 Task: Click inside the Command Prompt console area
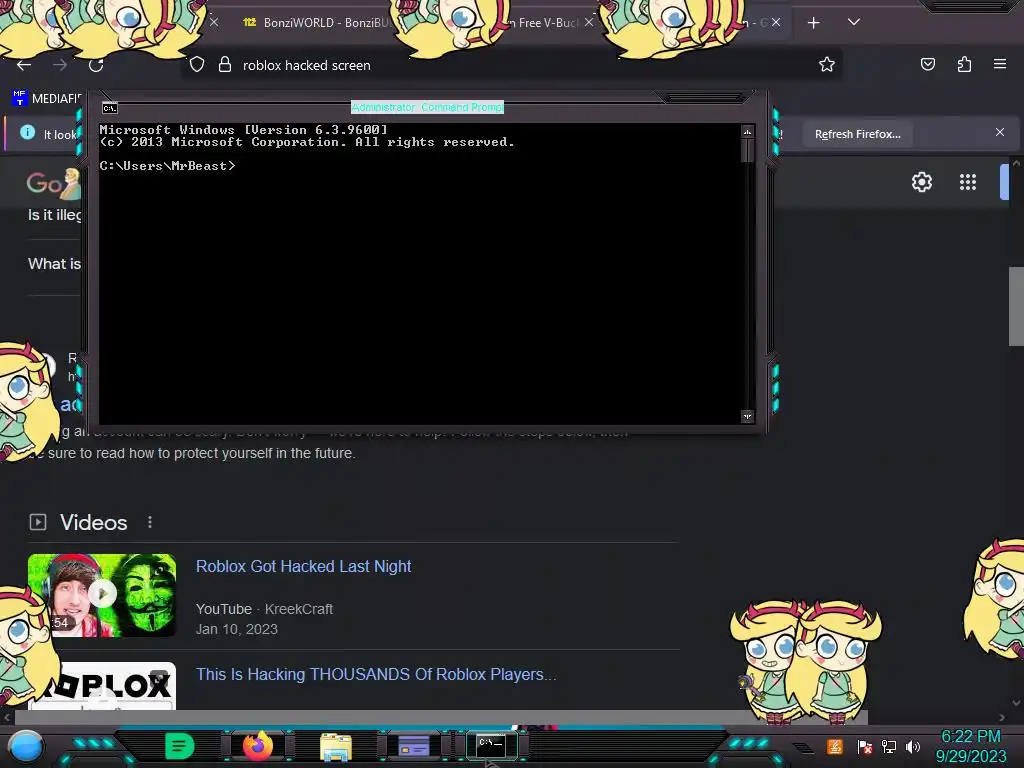pos(420,273)
